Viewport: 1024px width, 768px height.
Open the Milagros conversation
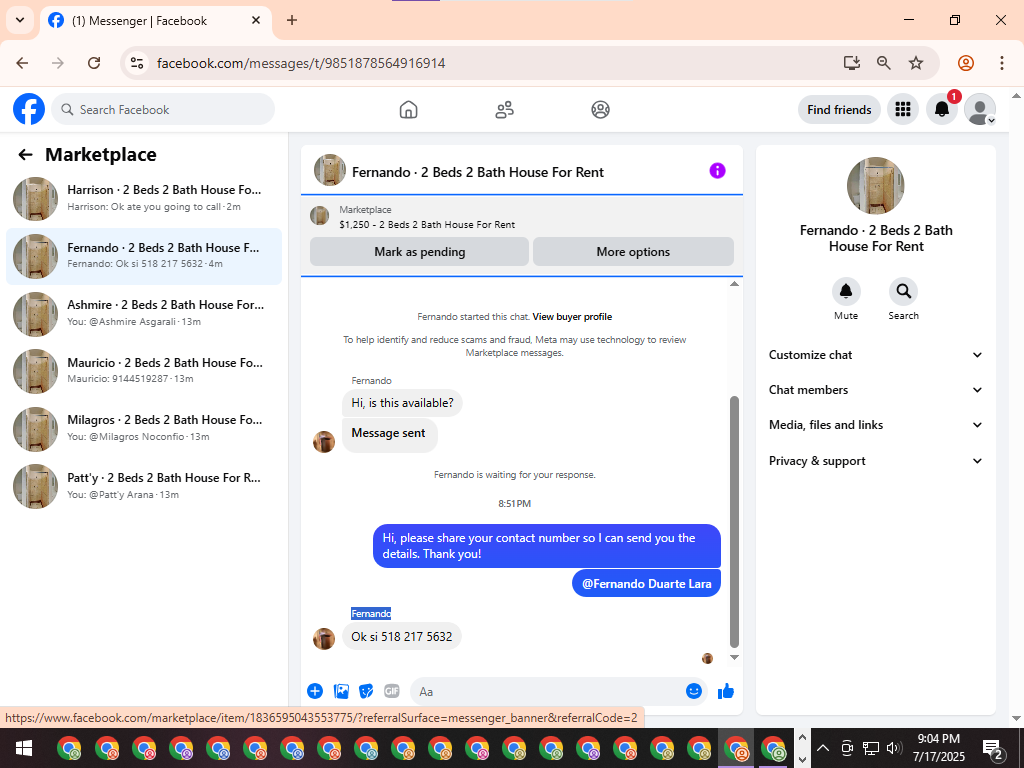(x=144, y=428)
